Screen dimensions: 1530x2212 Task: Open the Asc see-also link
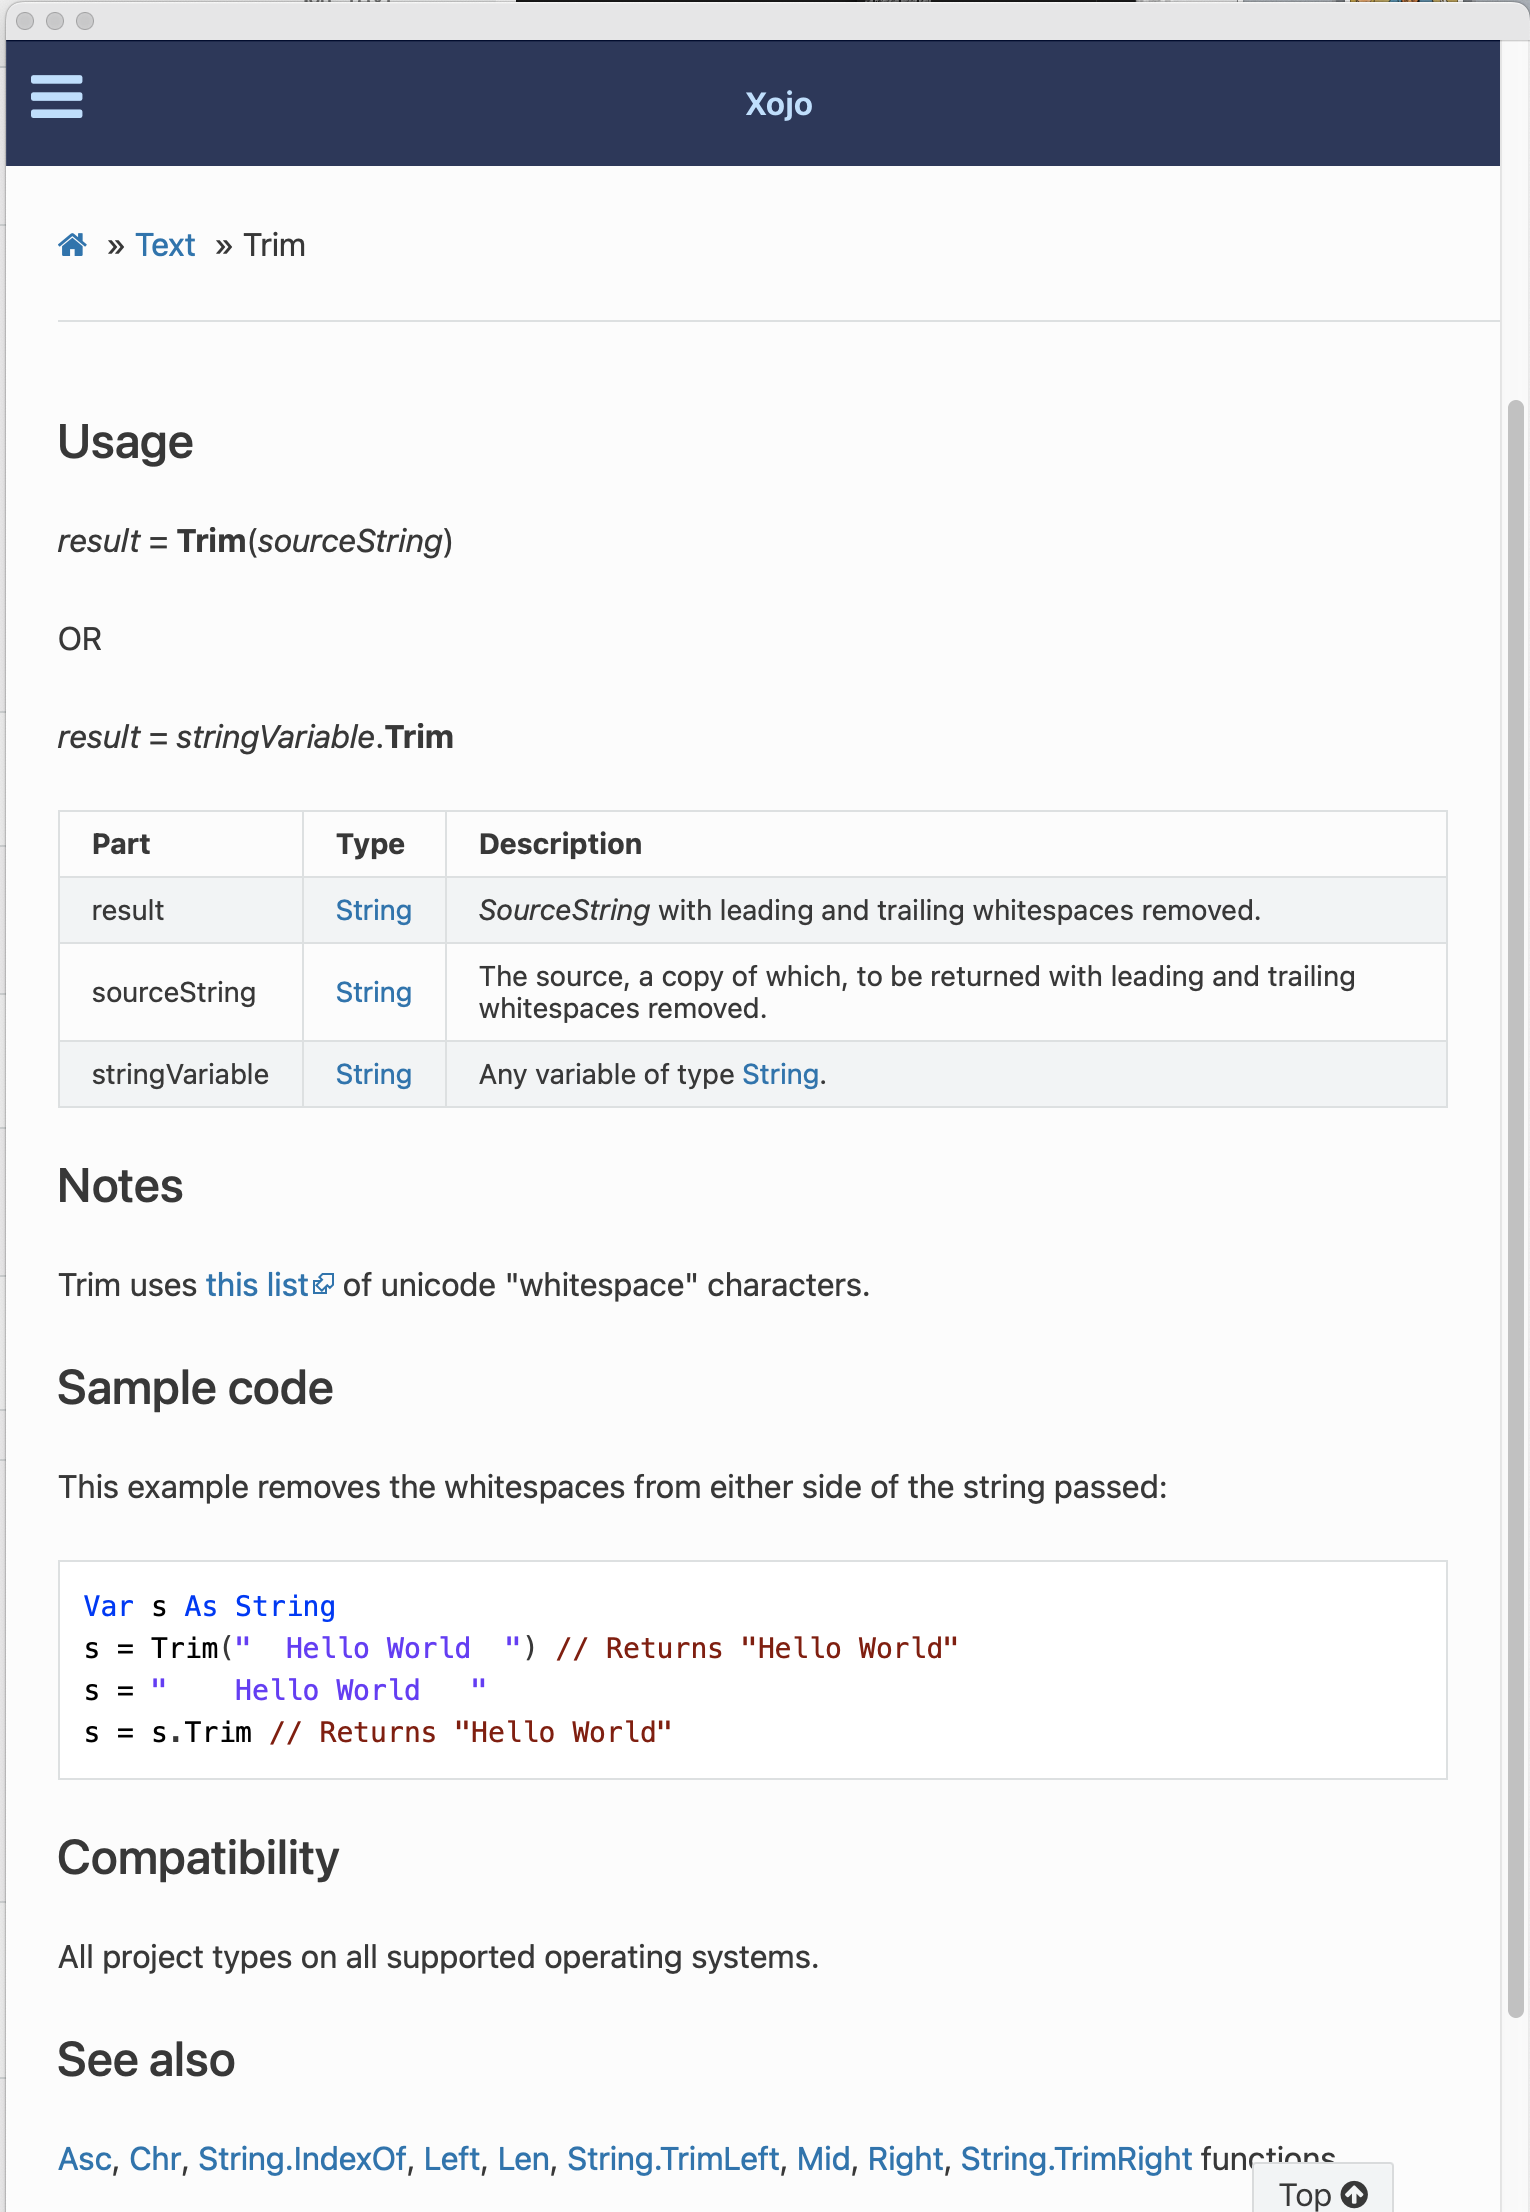pos(85,2158)
